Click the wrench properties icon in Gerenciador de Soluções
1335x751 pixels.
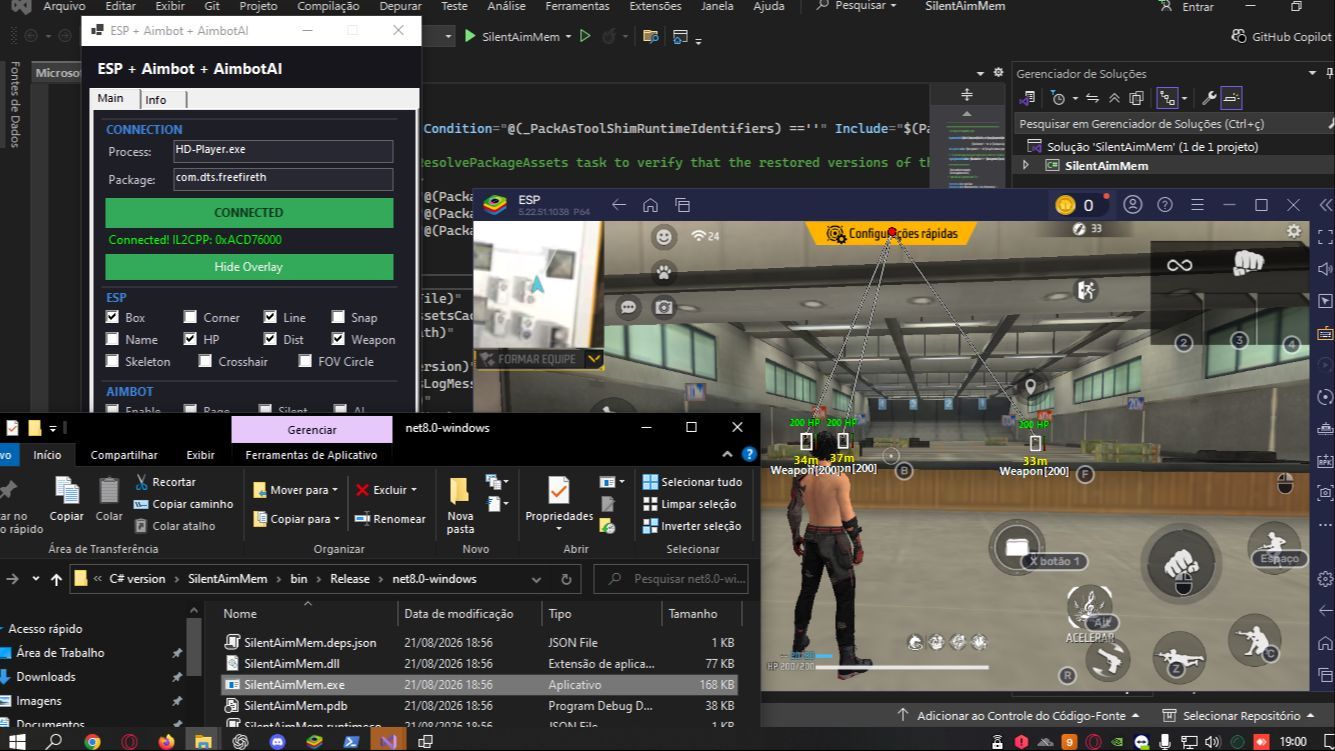pos(1209,98)
